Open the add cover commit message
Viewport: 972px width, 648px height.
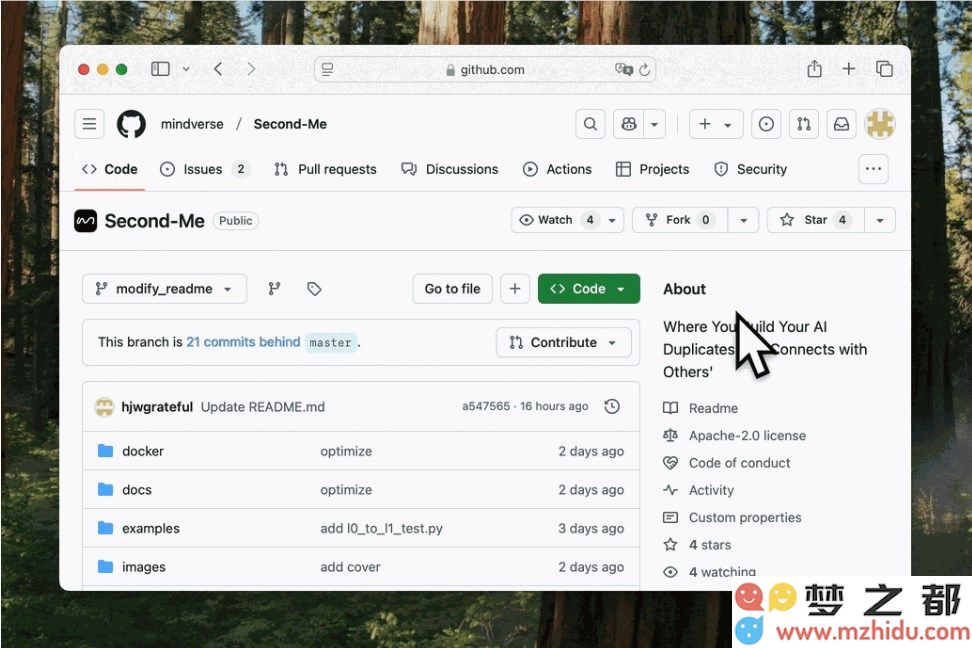pos(350,567)
